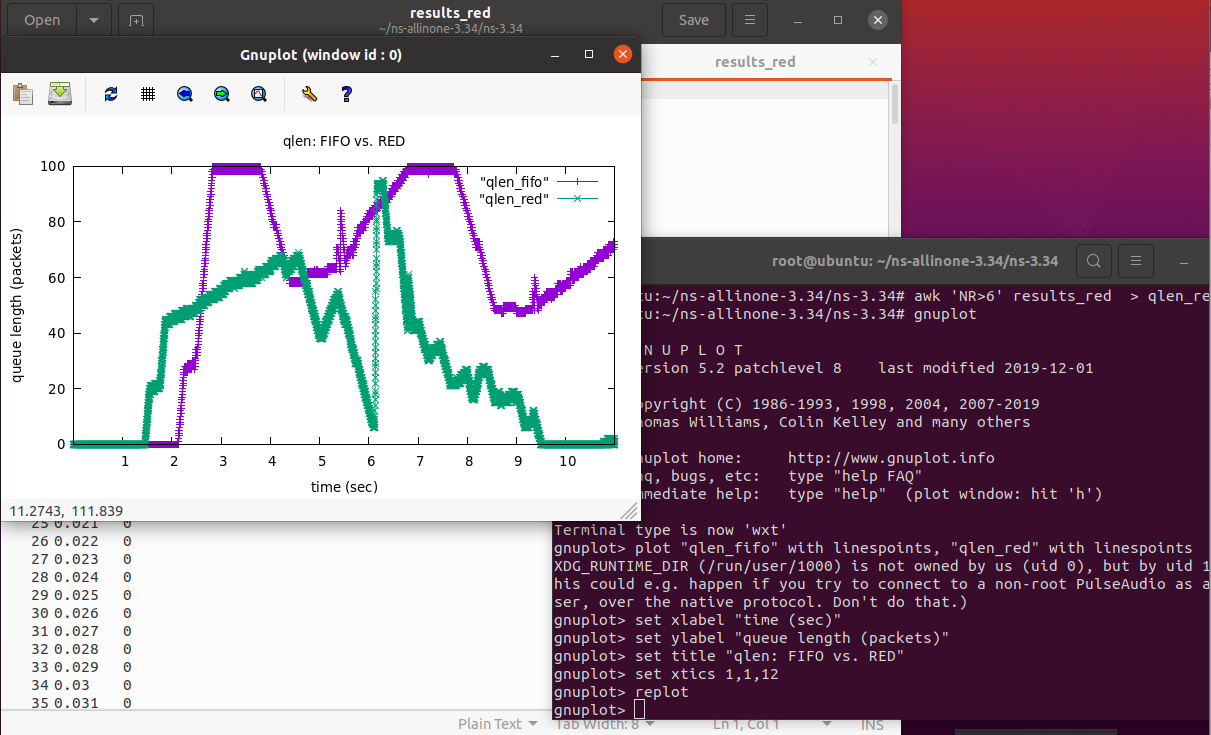Image resolution: width=1211 pixels, height=735 pixels.
Task: Open the text editor hamburger menu
Action: coord(750,20)
